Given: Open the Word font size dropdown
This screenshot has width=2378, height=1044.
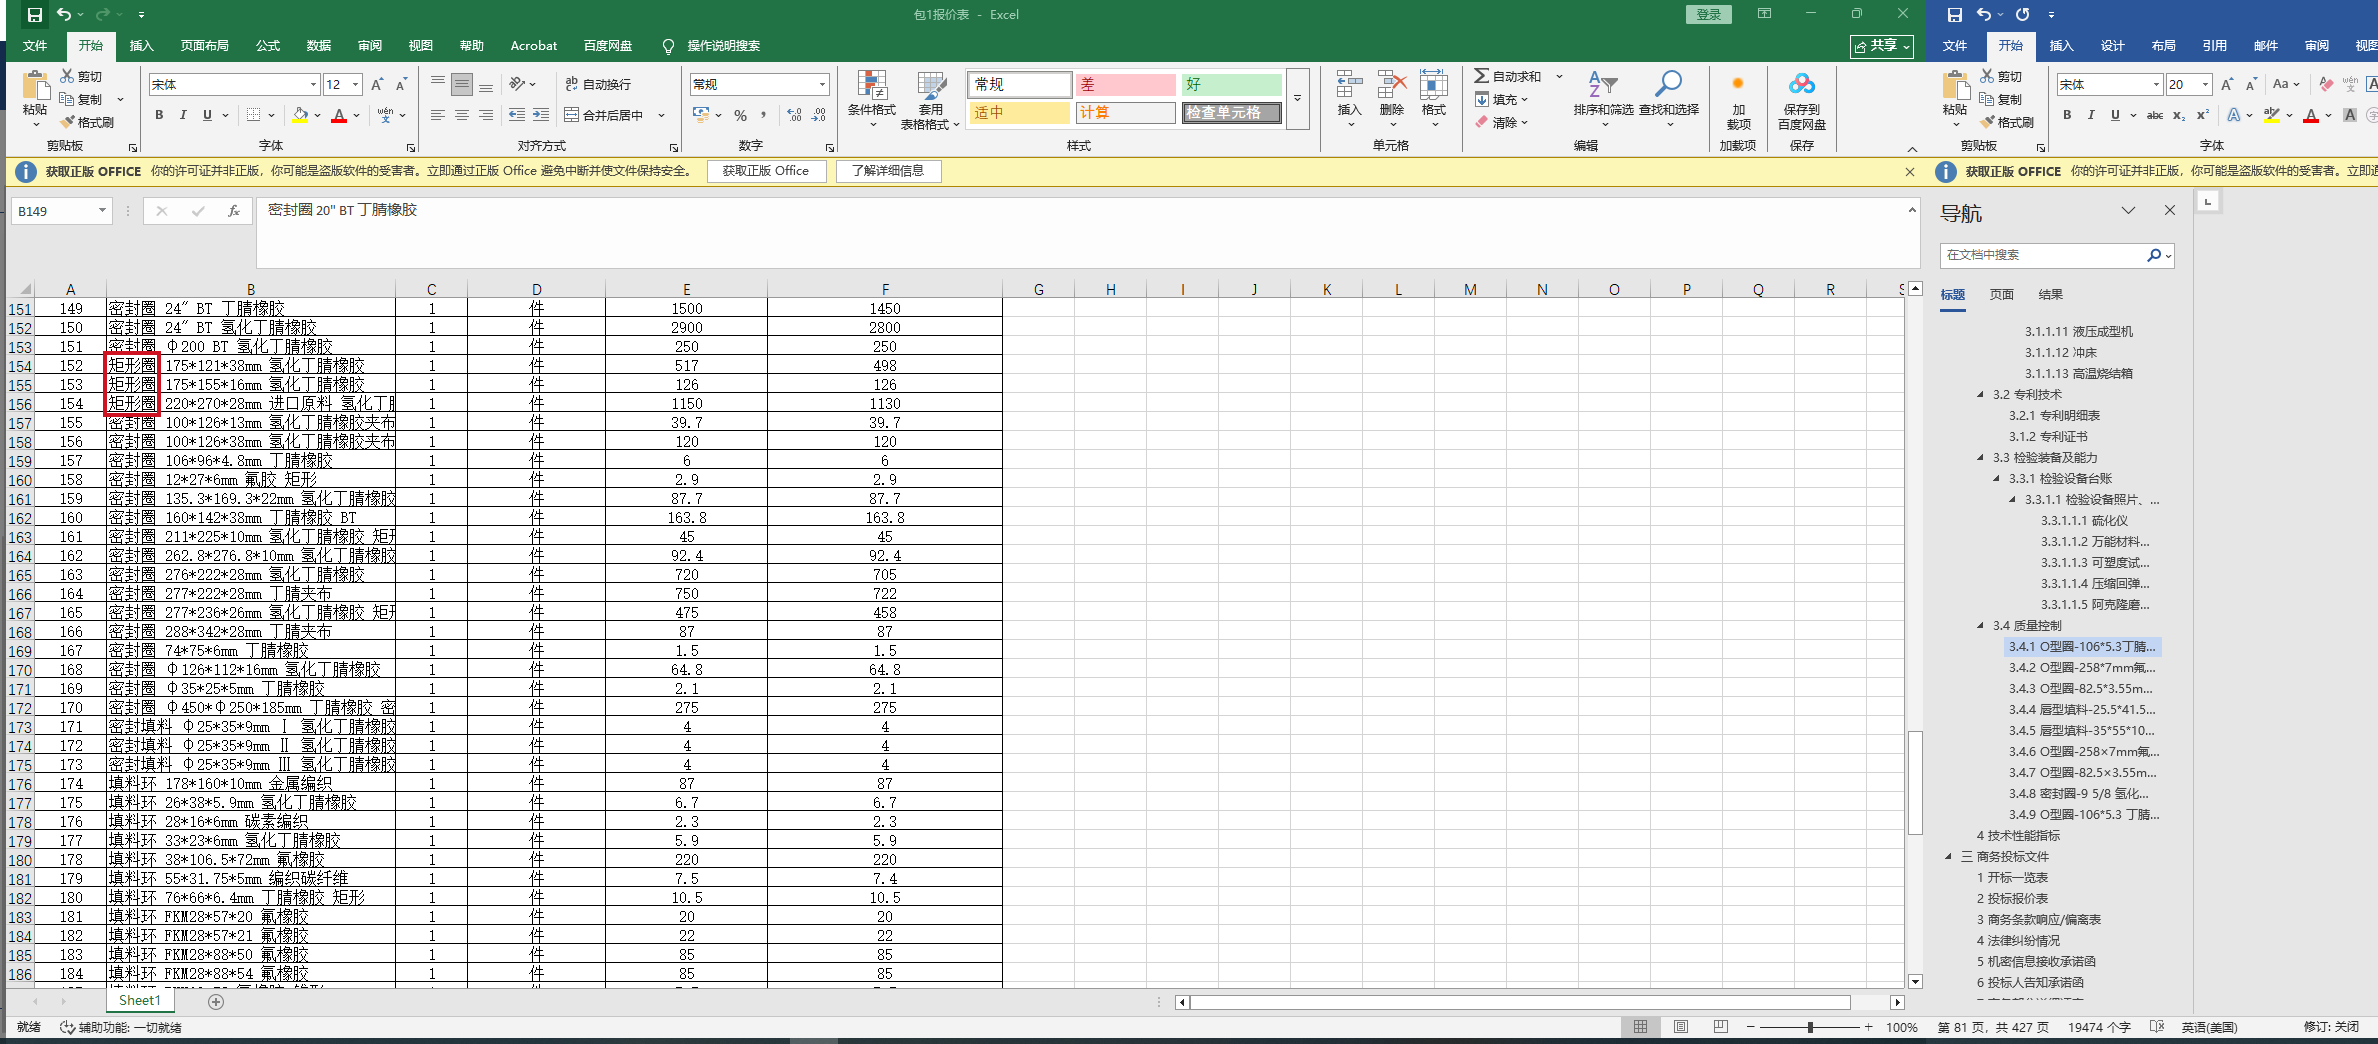Looking at the screenshot, I should (x=2205, y=85).
